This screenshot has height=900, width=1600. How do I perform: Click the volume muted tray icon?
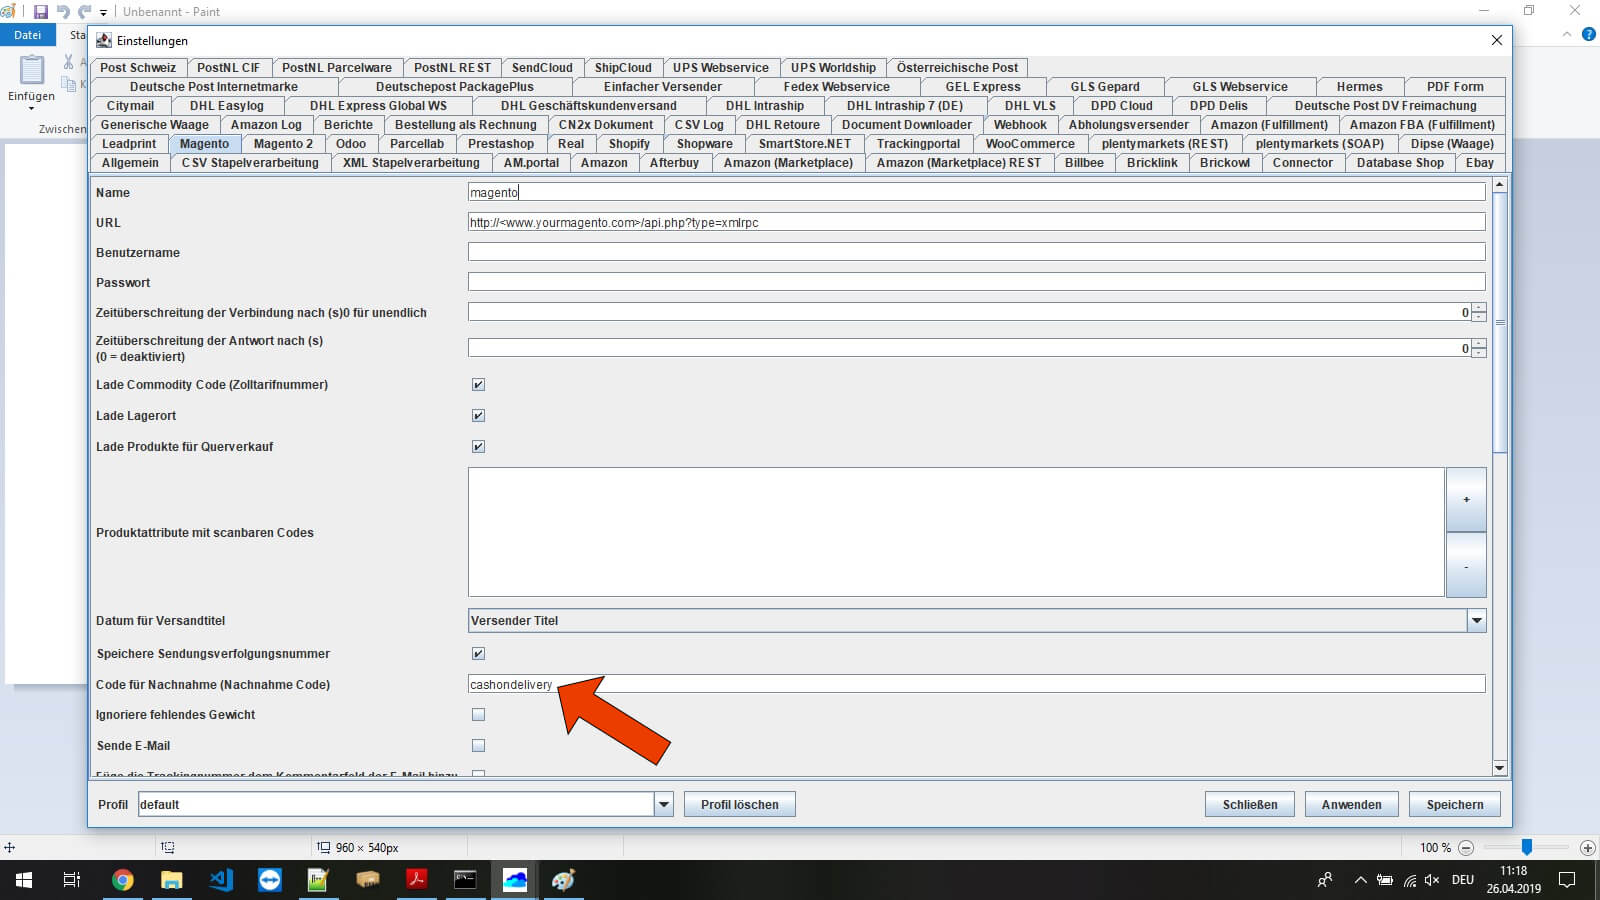[1432, 880]
